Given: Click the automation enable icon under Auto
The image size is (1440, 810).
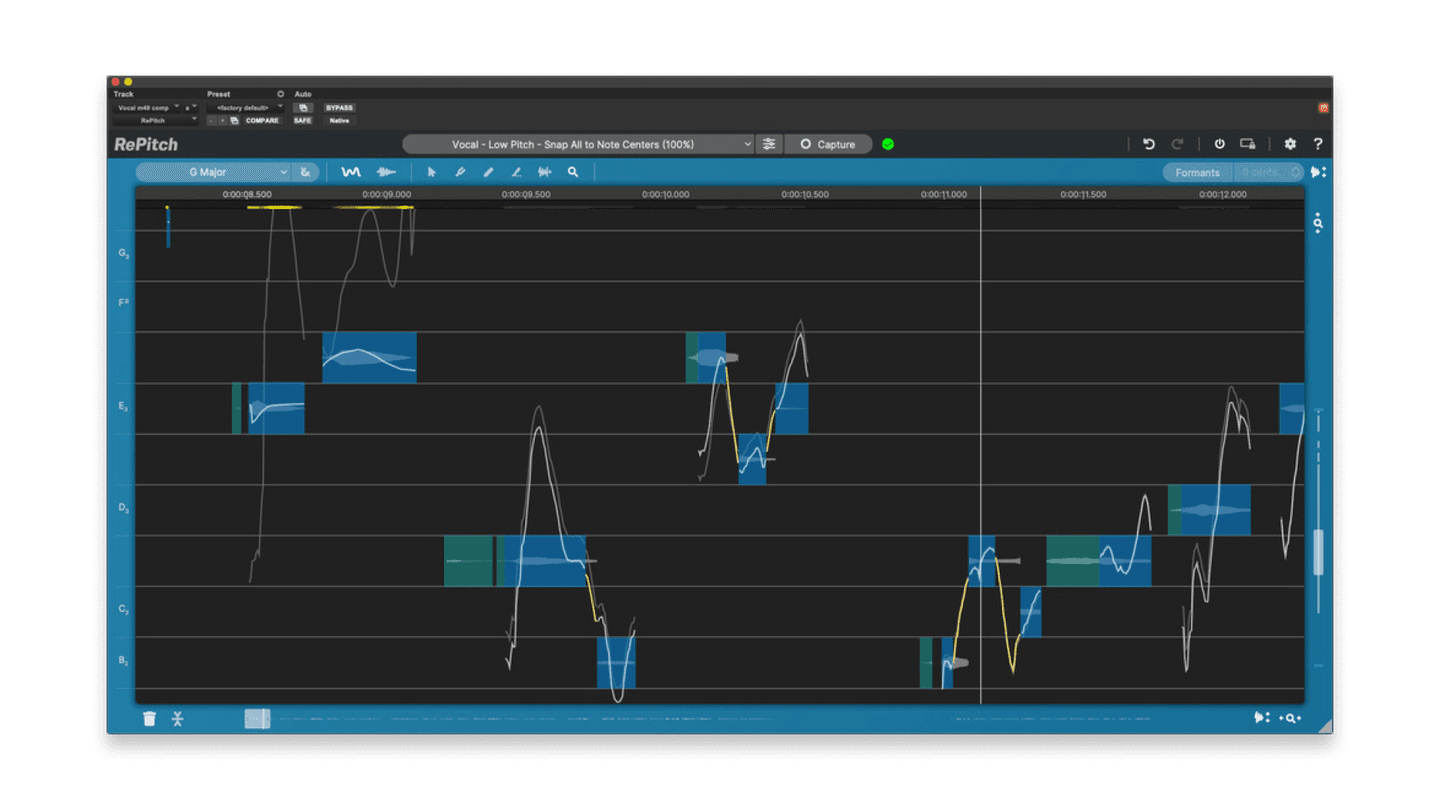Looking at the screenshot, I should pyautogui.click(x=303, y=107).
